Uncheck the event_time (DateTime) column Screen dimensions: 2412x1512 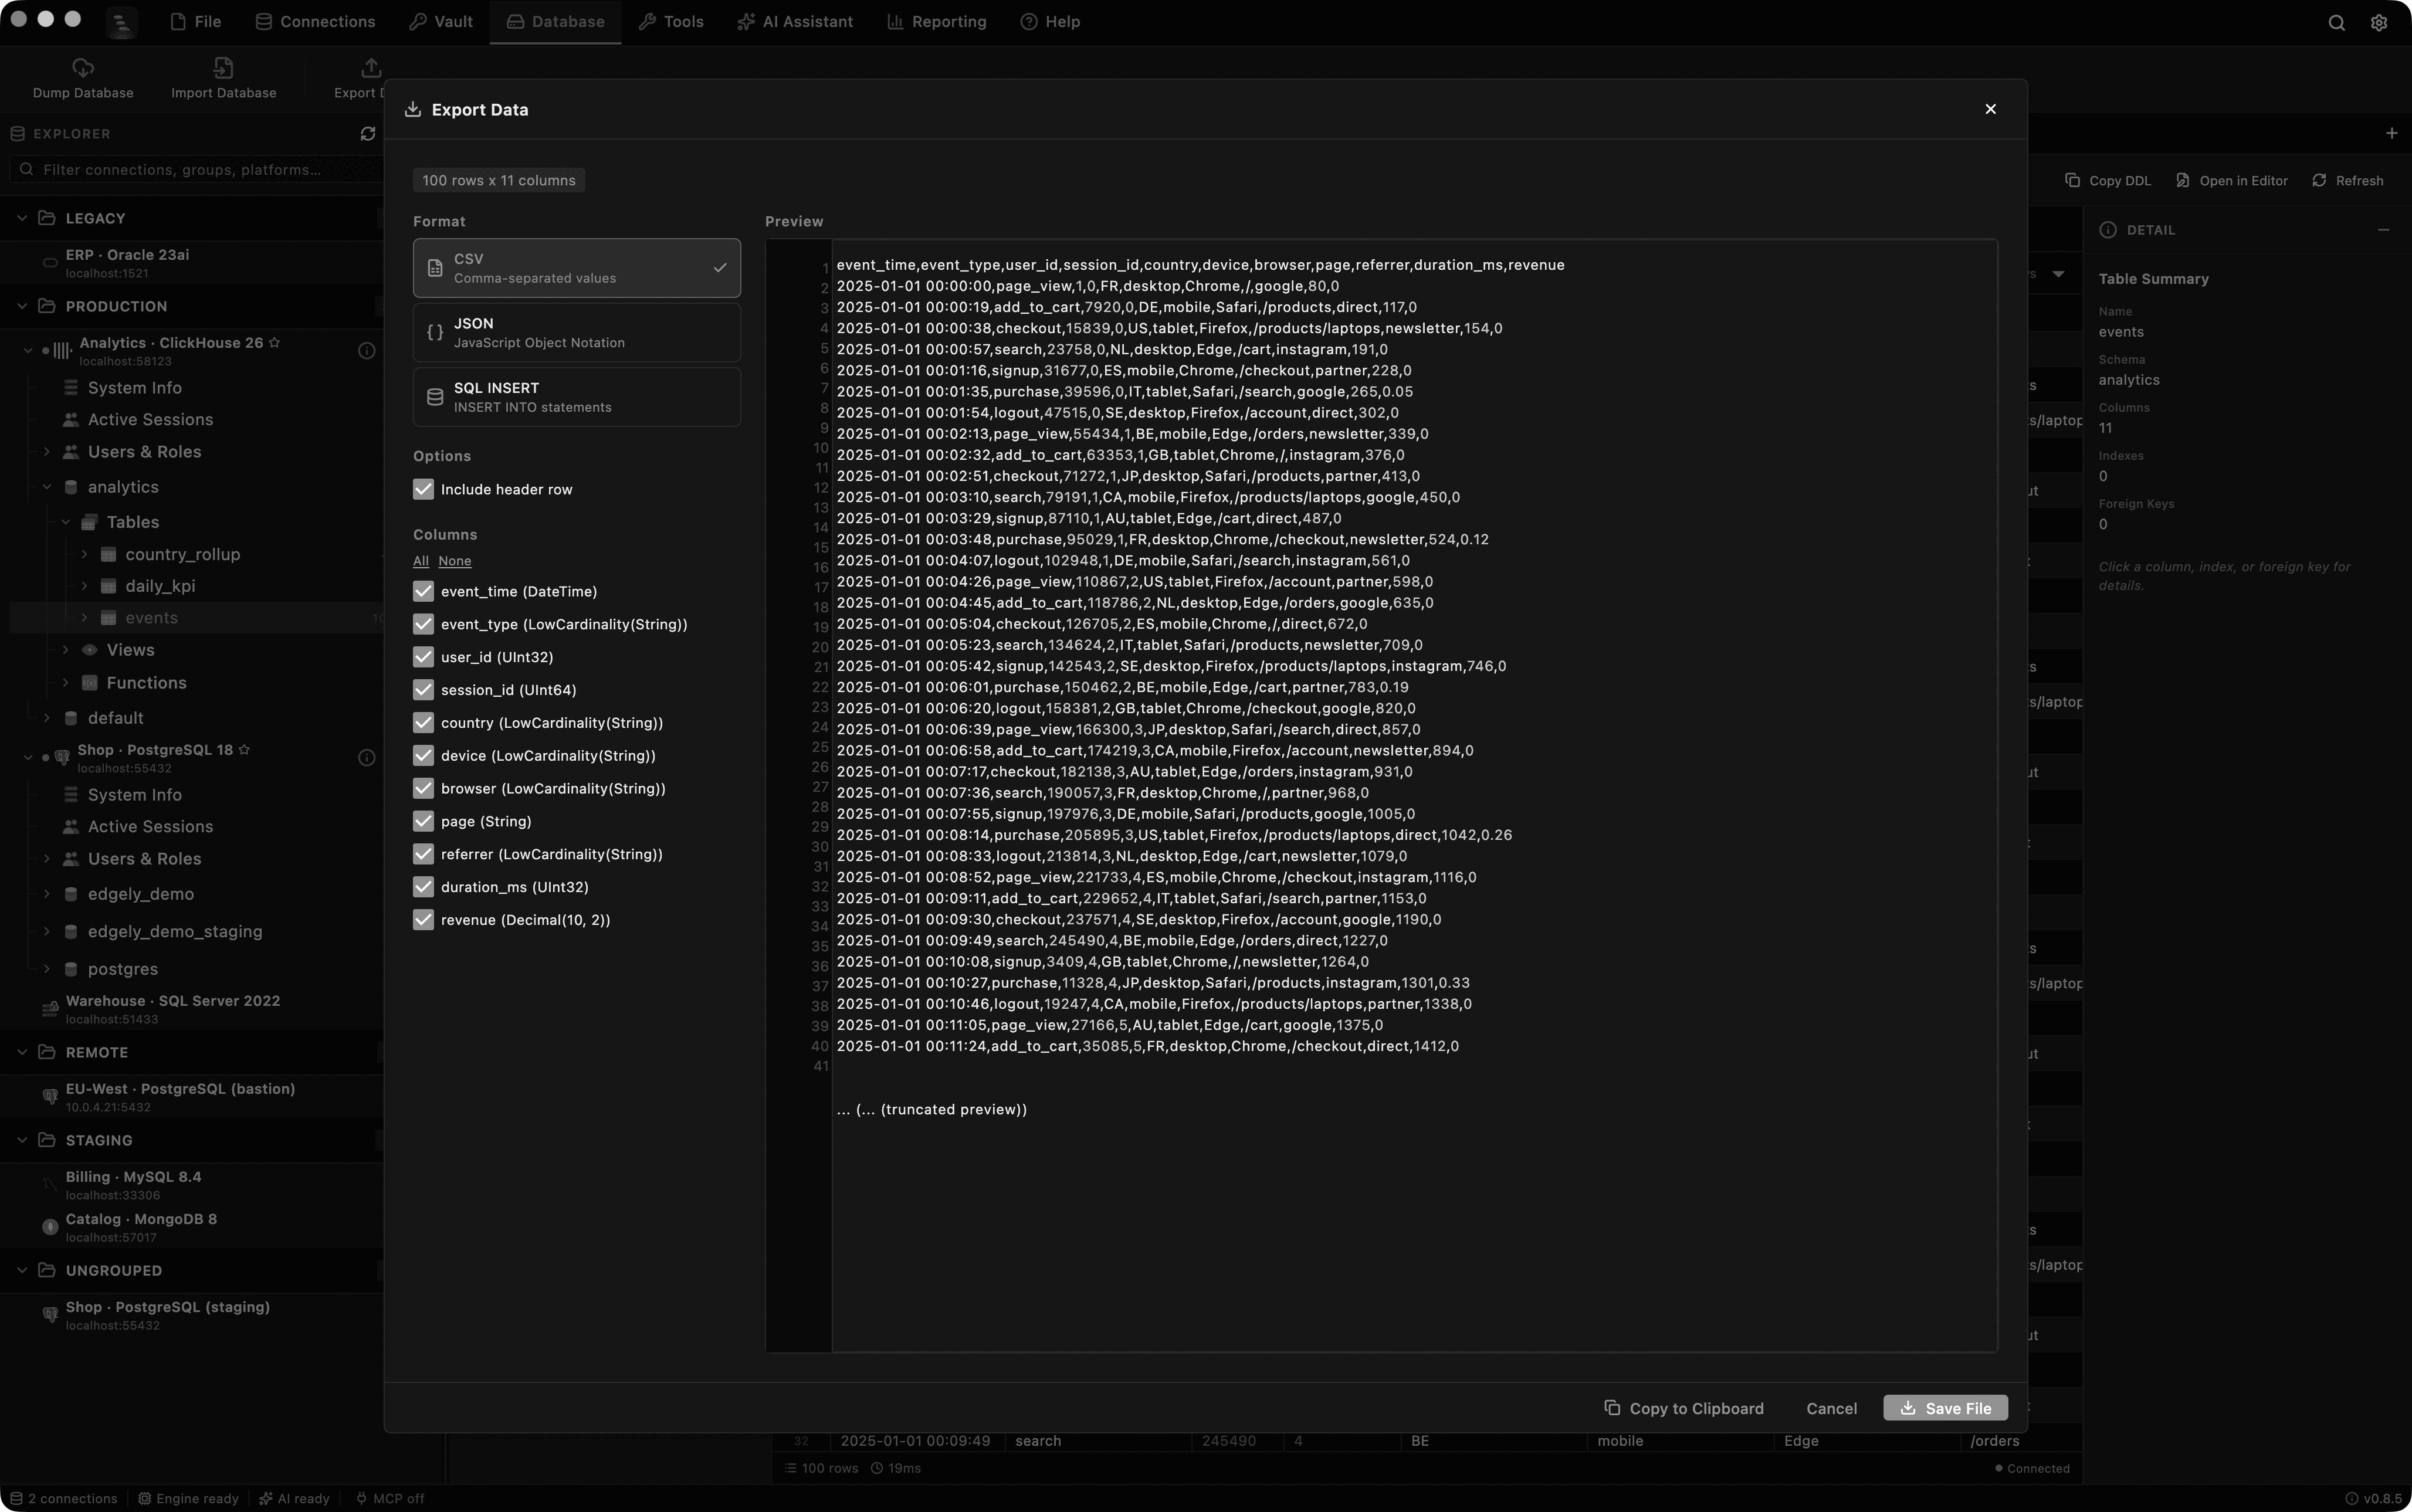point(423,591)
